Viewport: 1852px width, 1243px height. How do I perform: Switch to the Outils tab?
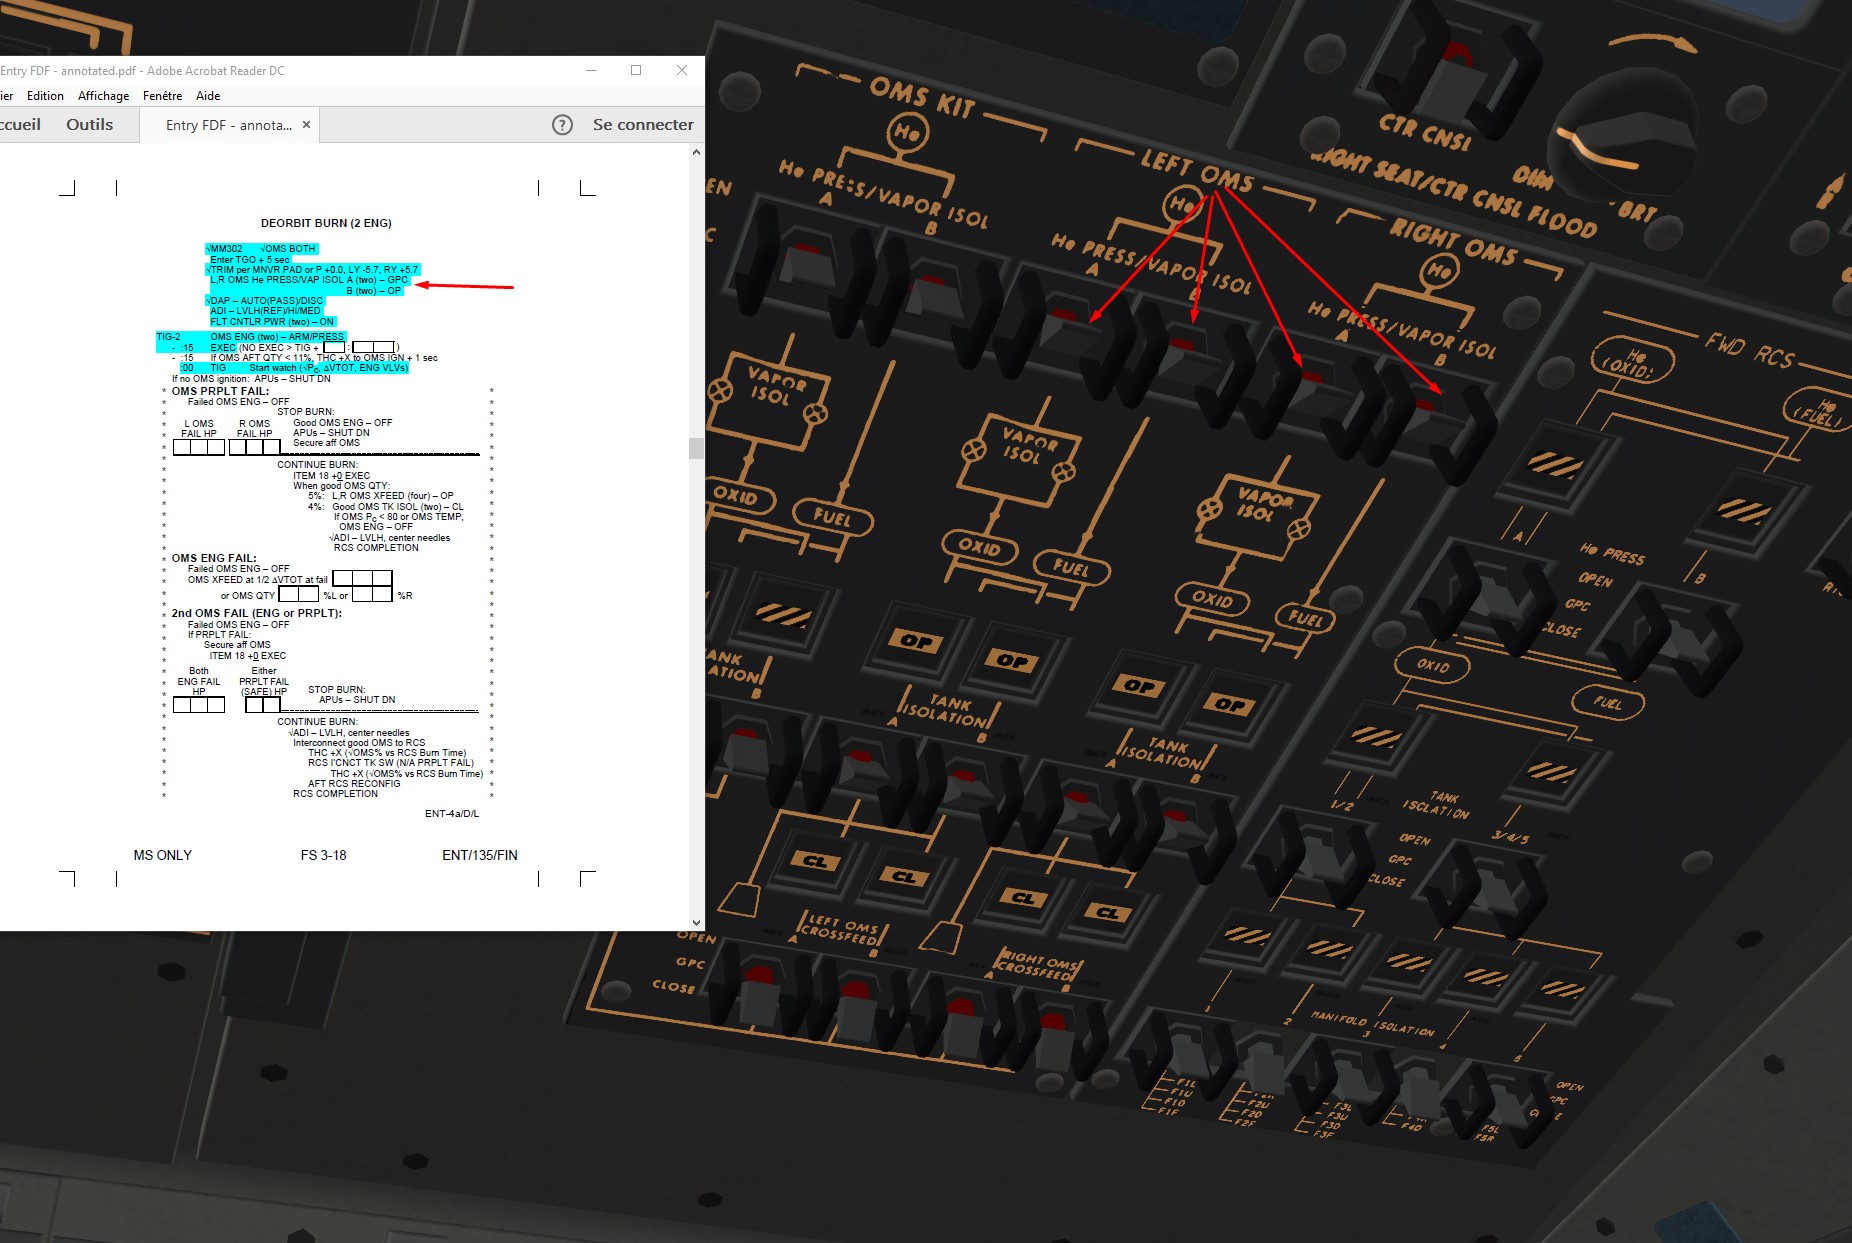click(89, 125)
